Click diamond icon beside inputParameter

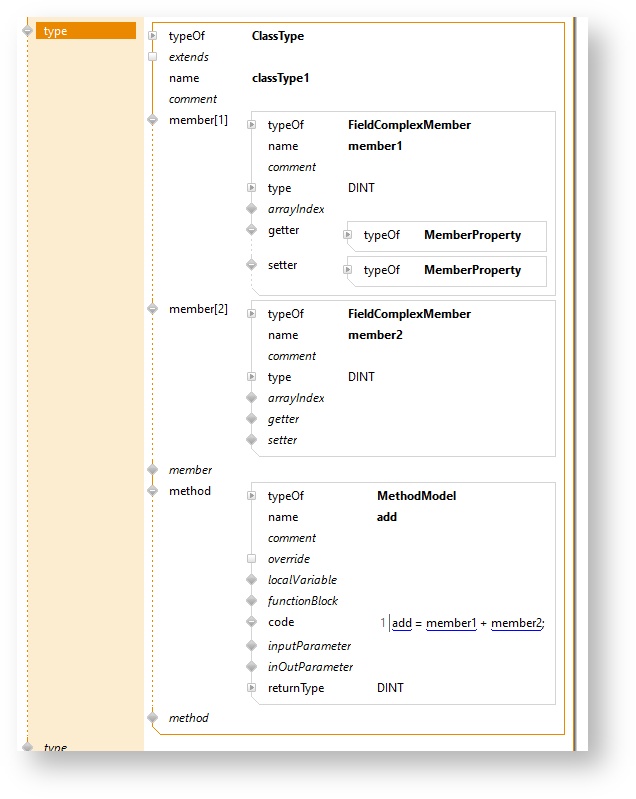coord(251,646)
